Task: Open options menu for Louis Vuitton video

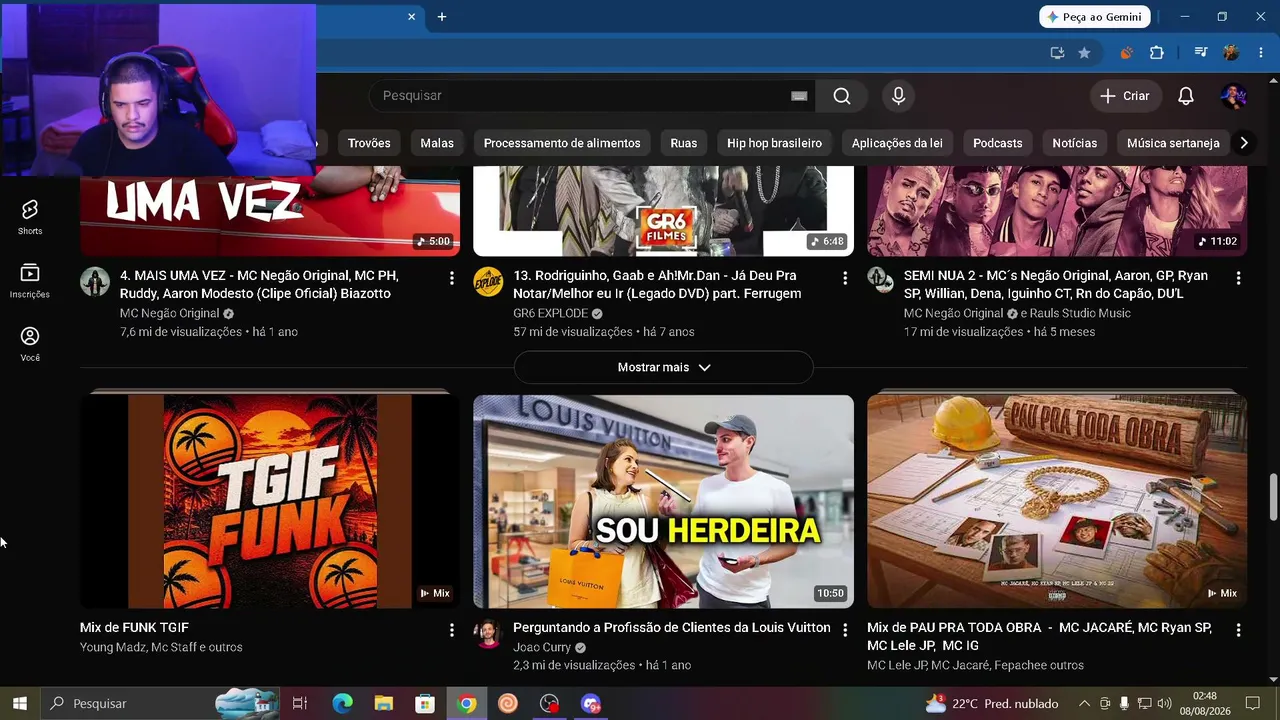Action: click(x=845, y=630)
